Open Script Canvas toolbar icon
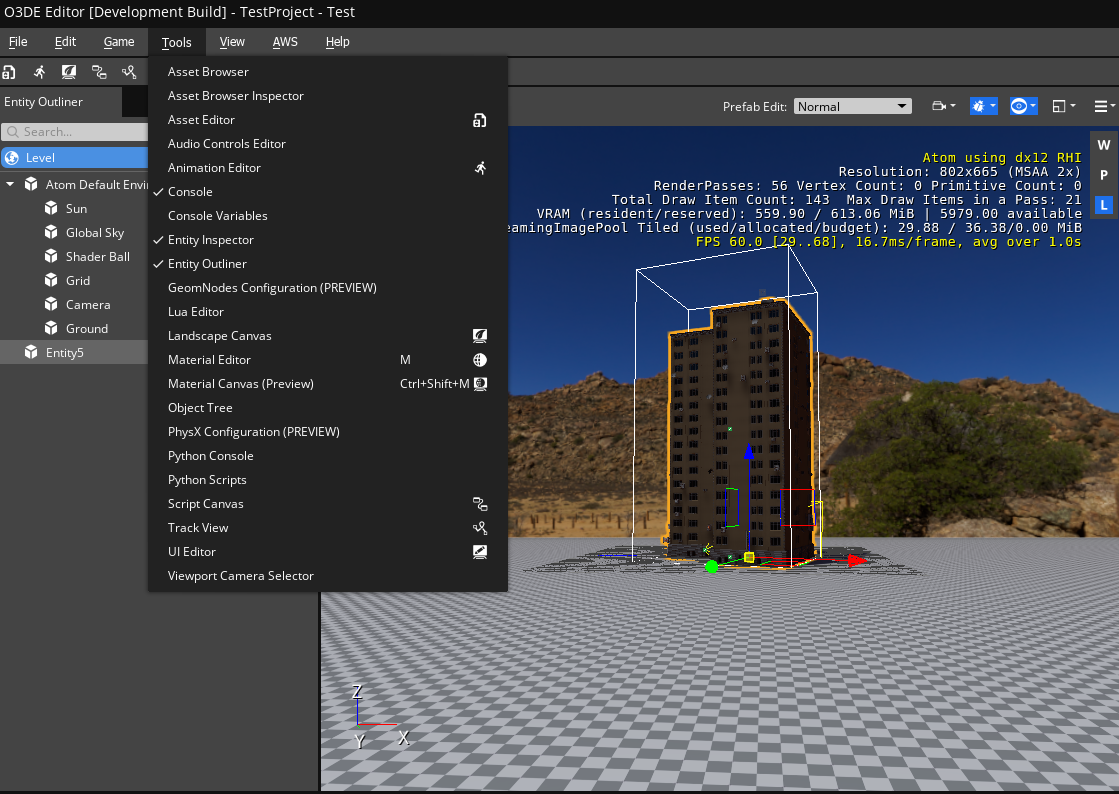1119x794 pixels. point(99,71)
